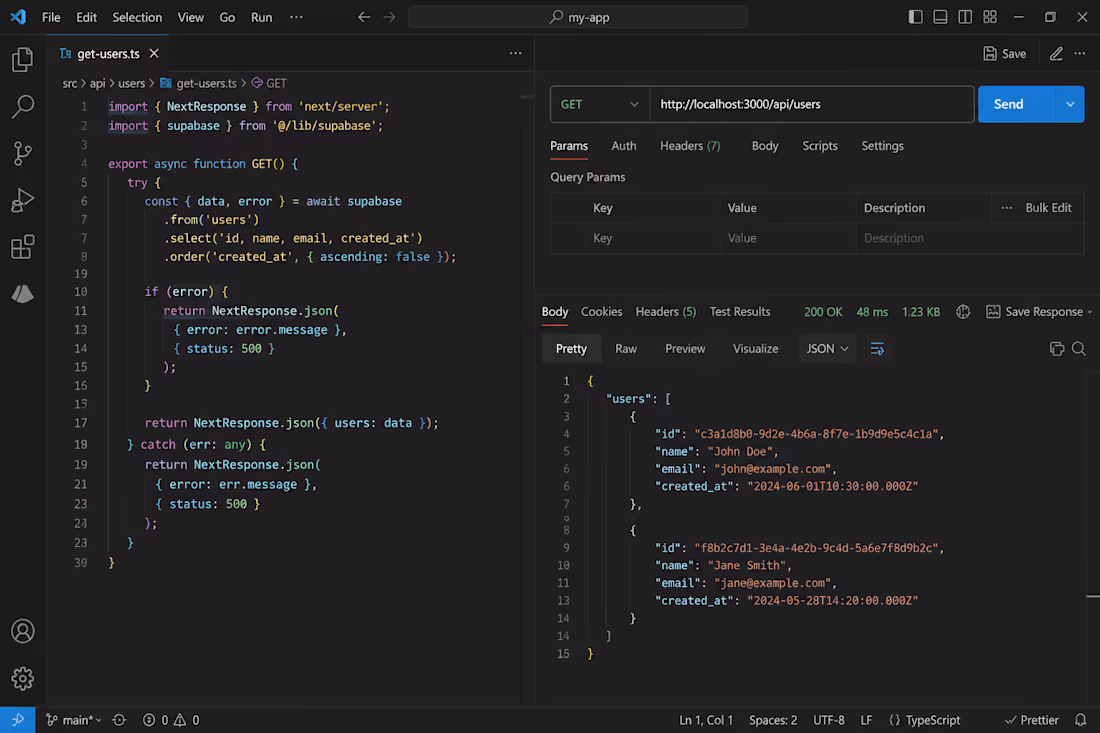Switch response view to Raw
This screenshot has height=733, width=1100.
click(x=626, y=349)
